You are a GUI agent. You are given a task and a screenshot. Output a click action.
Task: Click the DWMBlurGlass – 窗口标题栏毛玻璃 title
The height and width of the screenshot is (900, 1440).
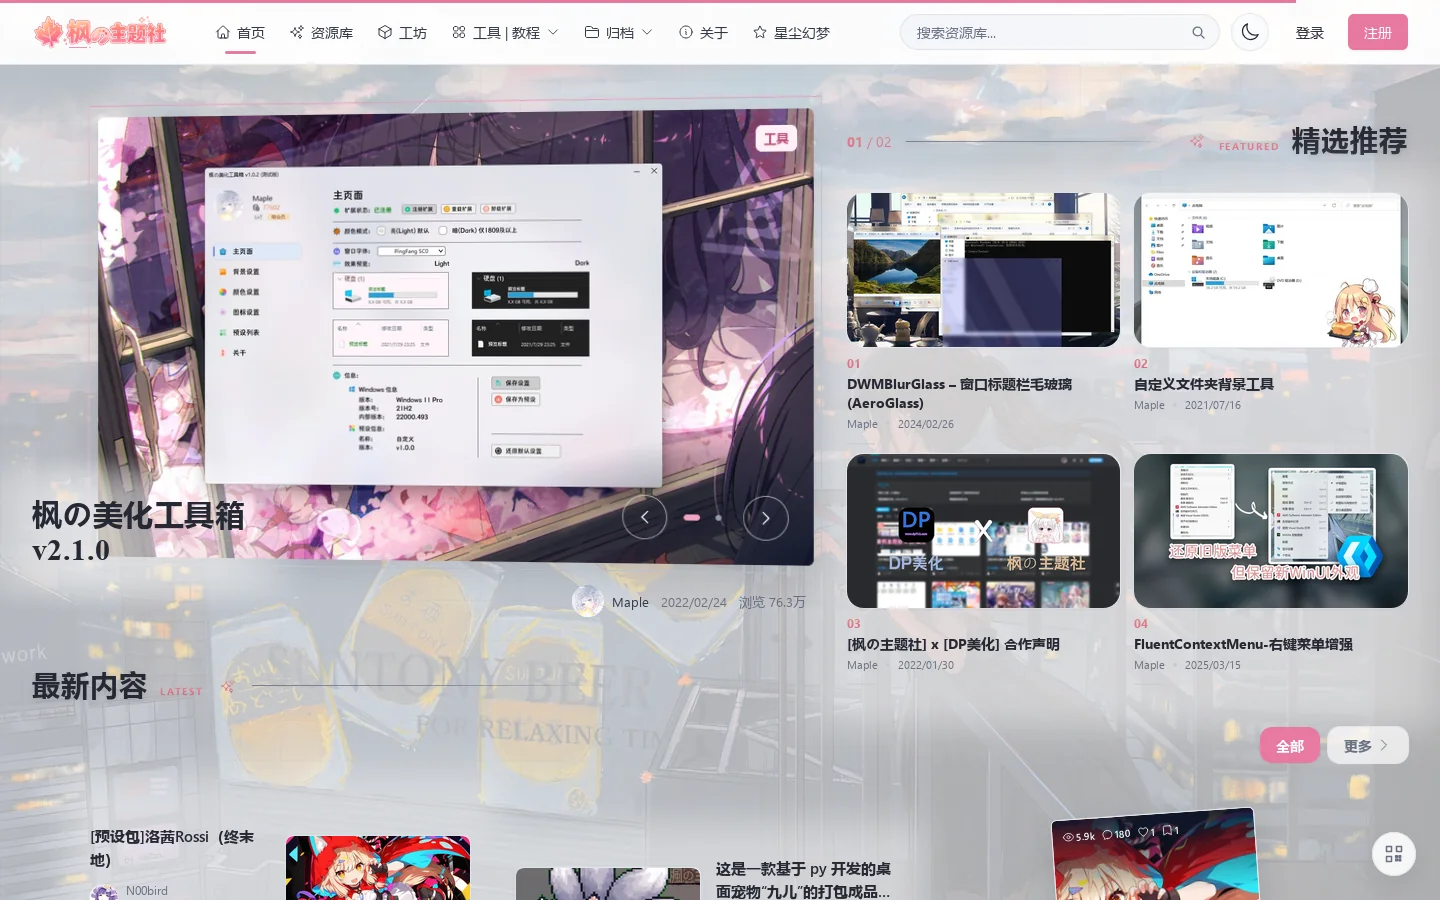pyautogui.click(x=960, y=393)
